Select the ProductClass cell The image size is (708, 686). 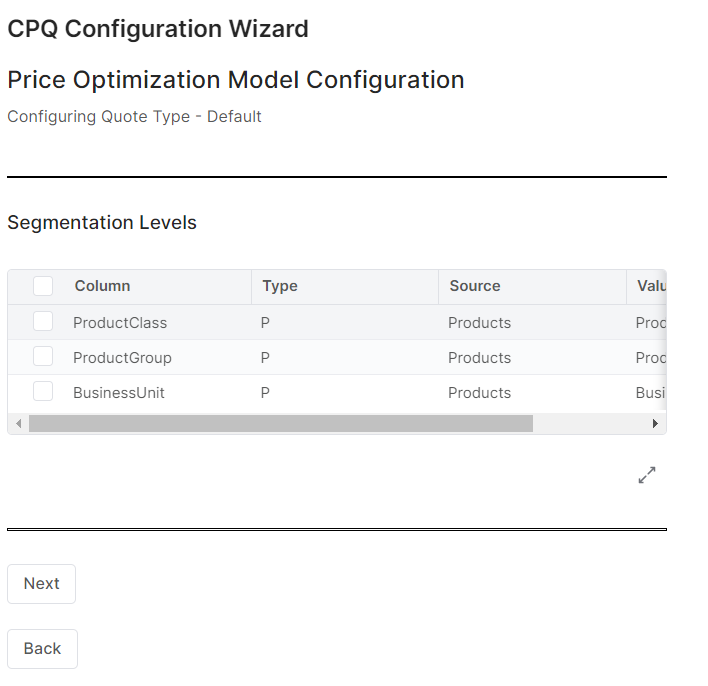click(x=120, y=323)
